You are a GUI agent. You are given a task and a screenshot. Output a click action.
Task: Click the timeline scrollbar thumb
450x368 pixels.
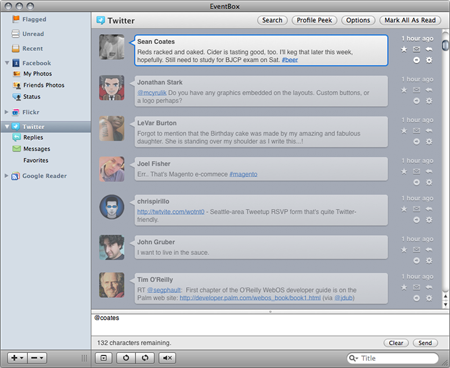click(445, 45)
